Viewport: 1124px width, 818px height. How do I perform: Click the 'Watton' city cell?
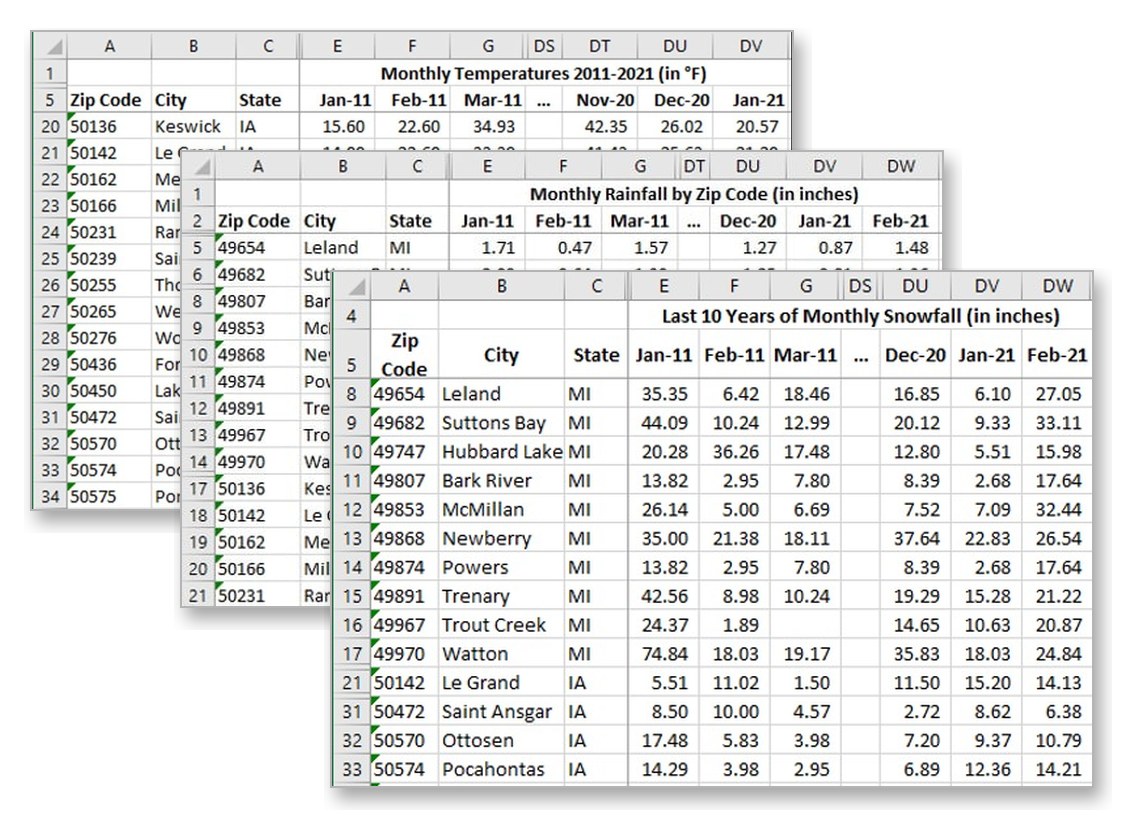pos(501,654)
